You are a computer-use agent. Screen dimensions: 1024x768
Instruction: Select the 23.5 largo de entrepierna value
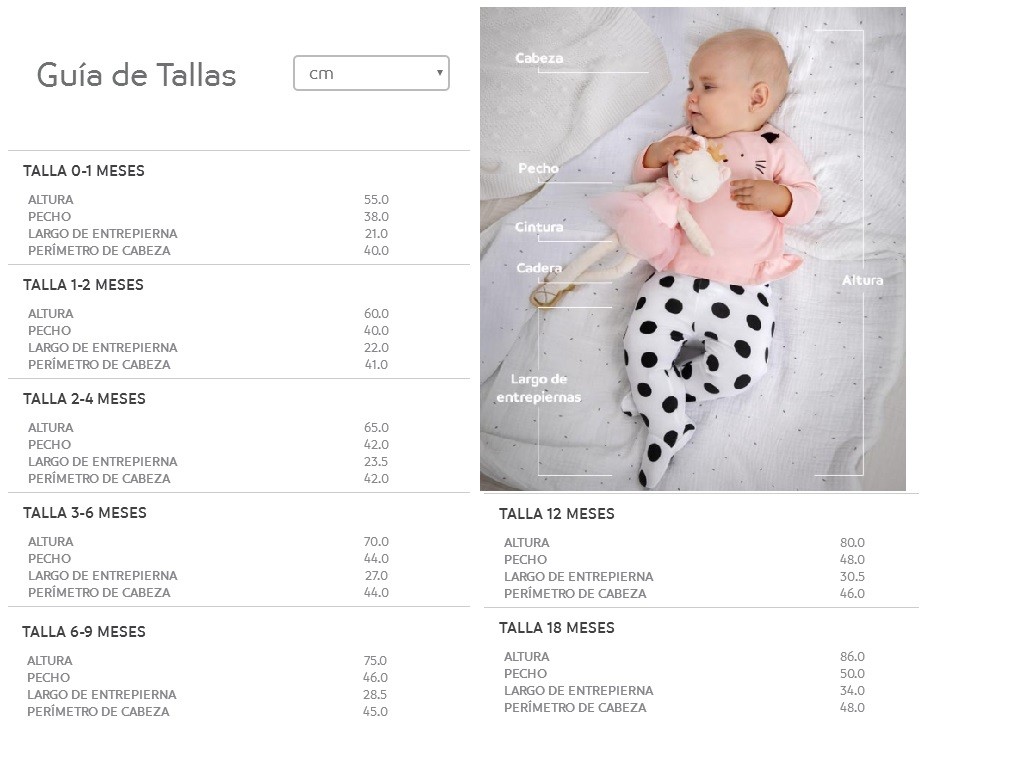(376, 462)
